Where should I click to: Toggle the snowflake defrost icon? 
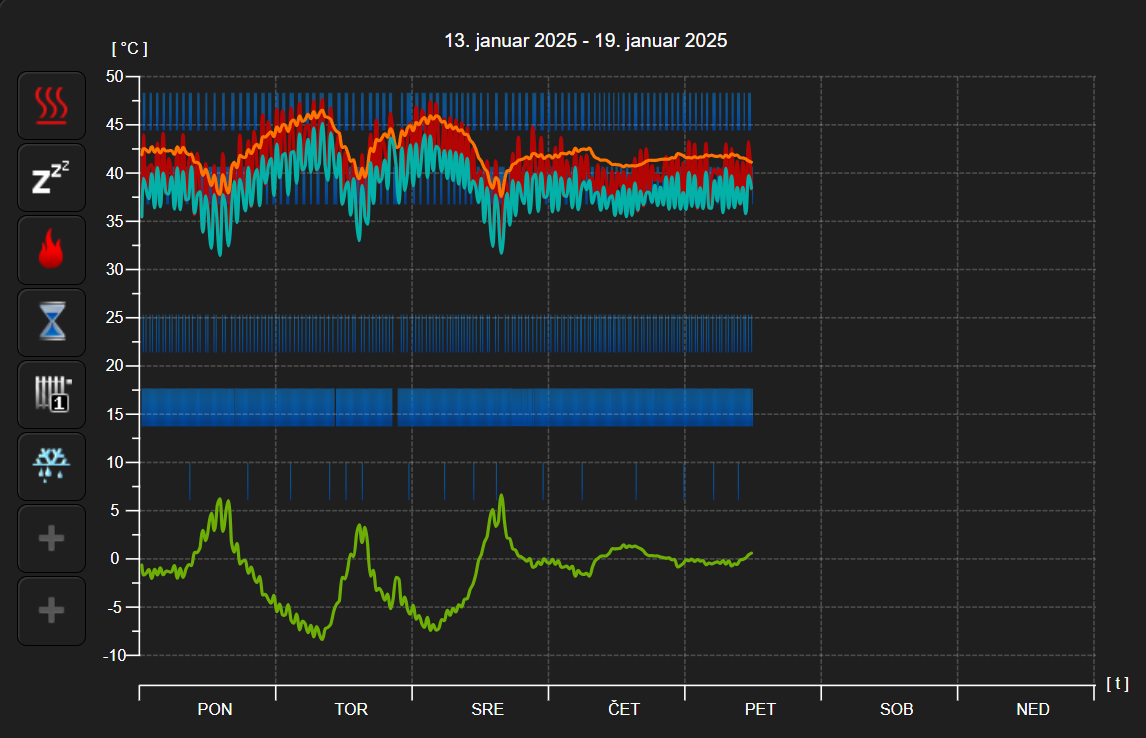[52, 466]
